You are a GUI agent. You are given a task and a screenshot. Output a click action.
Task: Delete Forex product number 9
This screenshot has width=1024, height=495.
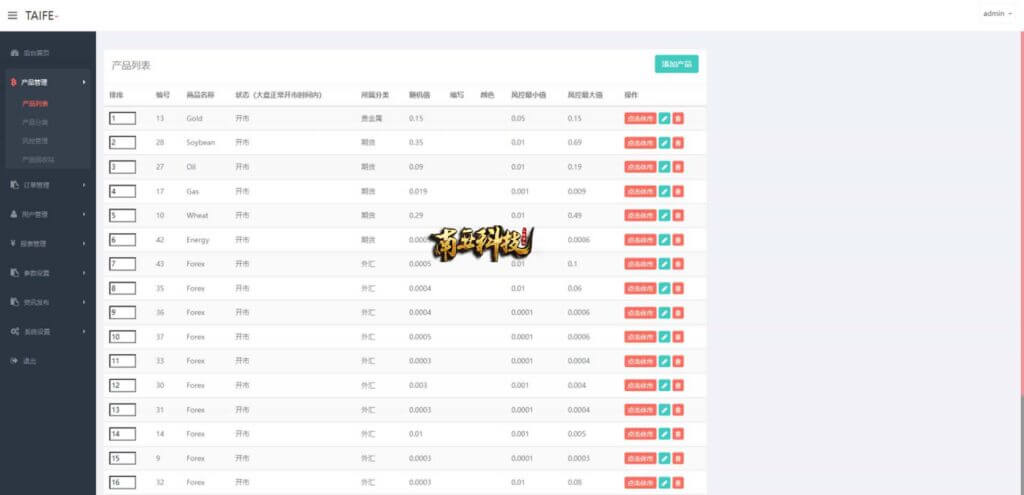(678, 458)
